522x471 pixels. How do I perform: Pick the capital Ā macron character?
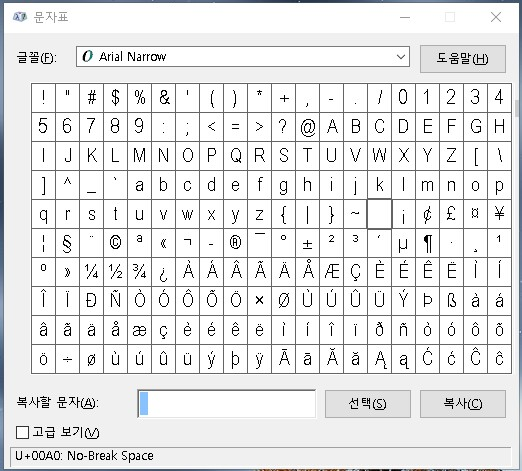[x=283, y=359]
